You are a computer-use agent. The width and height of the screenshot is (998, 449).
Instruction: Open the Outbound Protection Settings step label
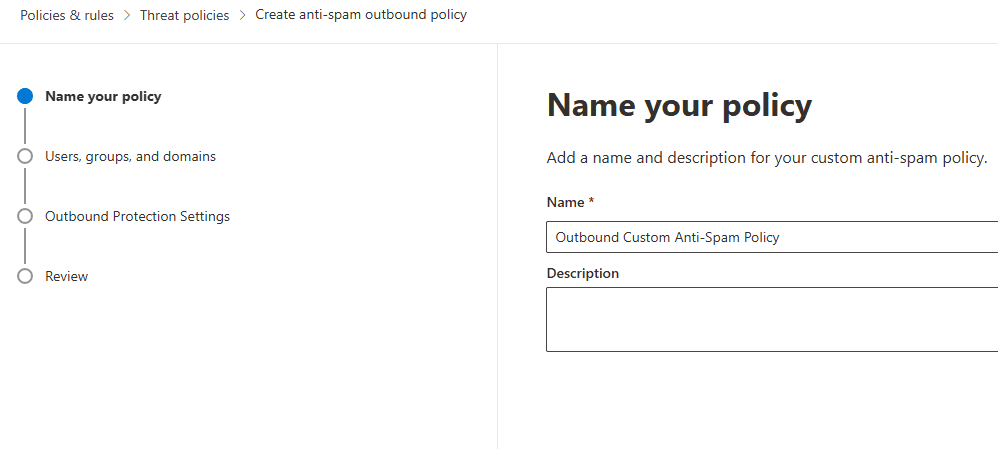coord(137,217)
